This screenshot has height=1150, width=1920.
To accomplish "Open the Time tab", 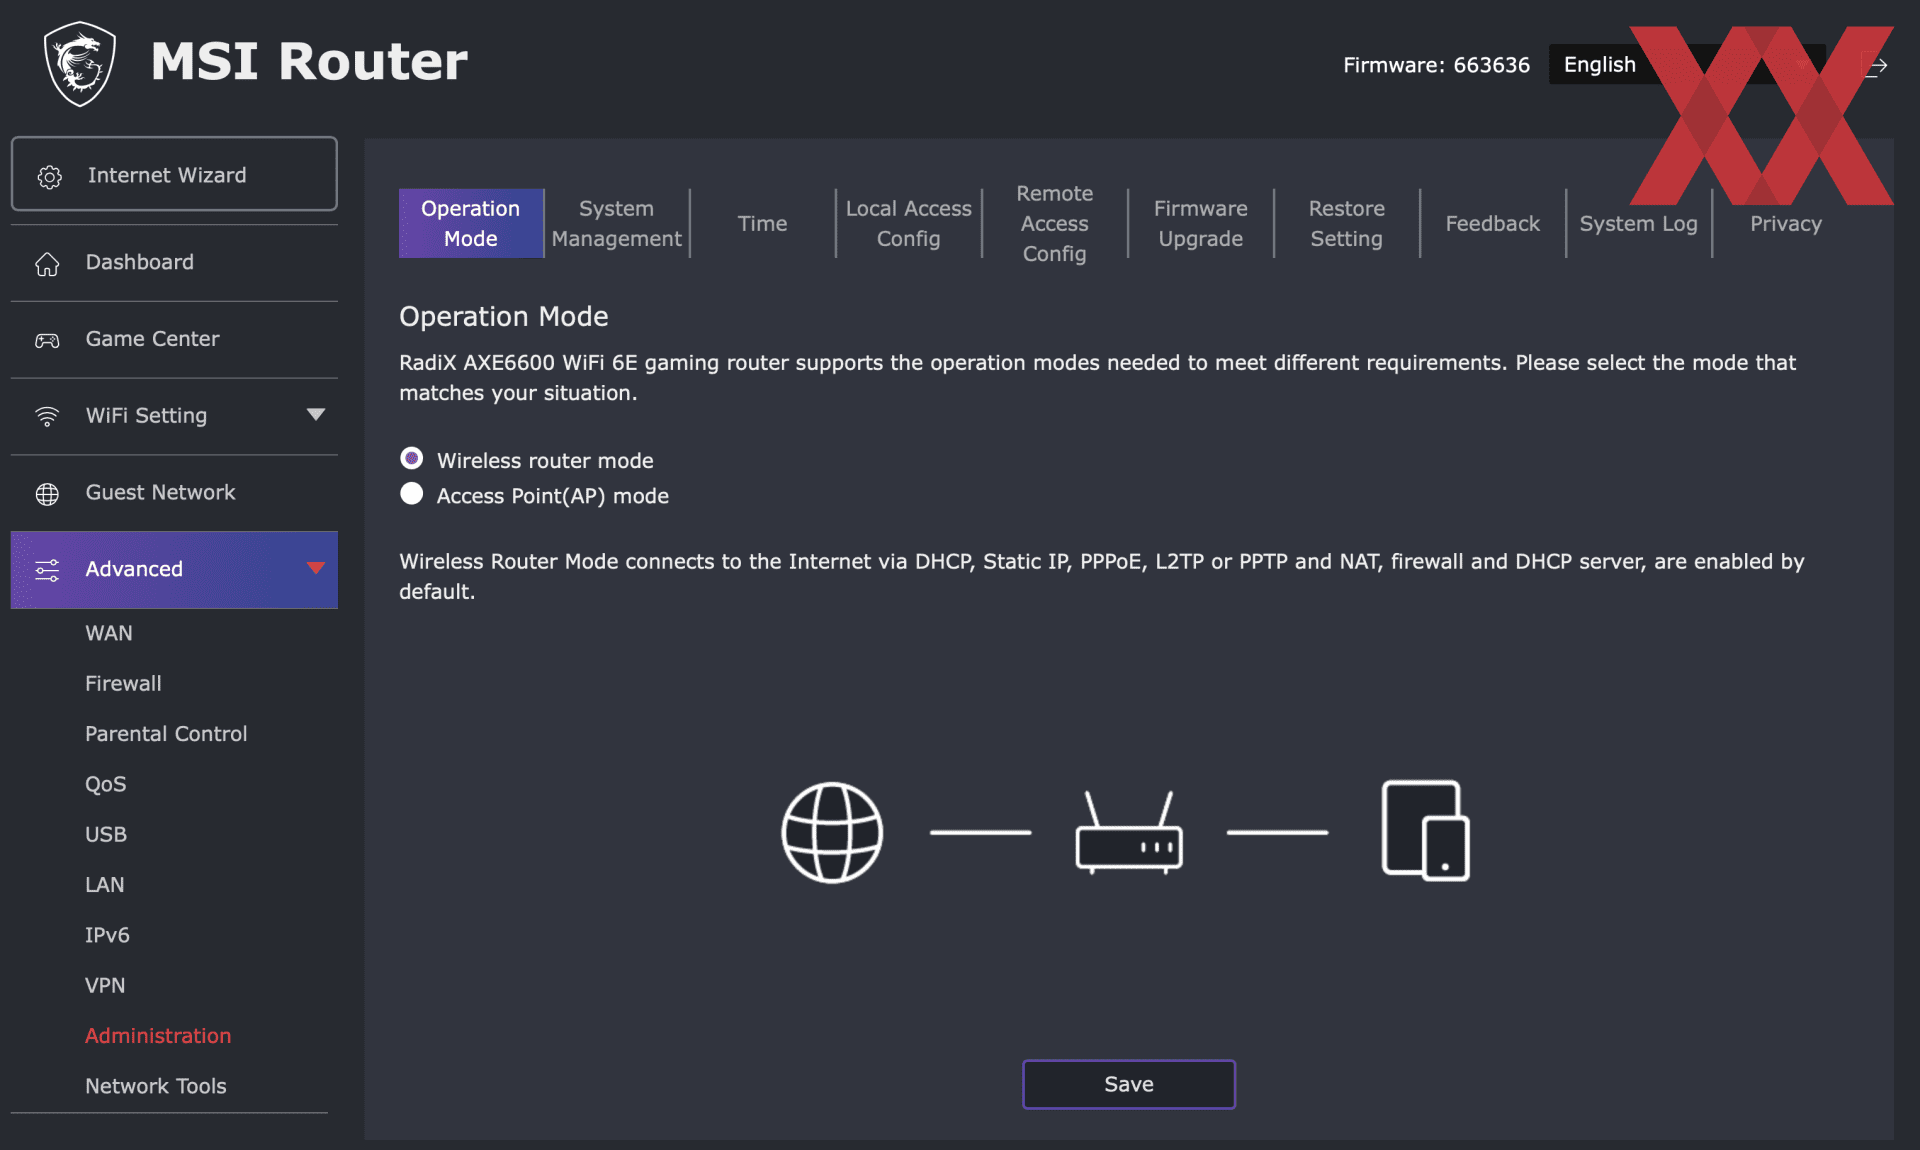I will coord(762,223).
